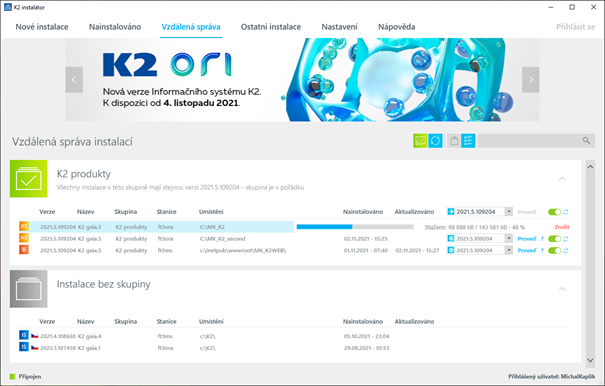Click Přihlásit se link
605x386 pixels.
click(x=576, y=27)
